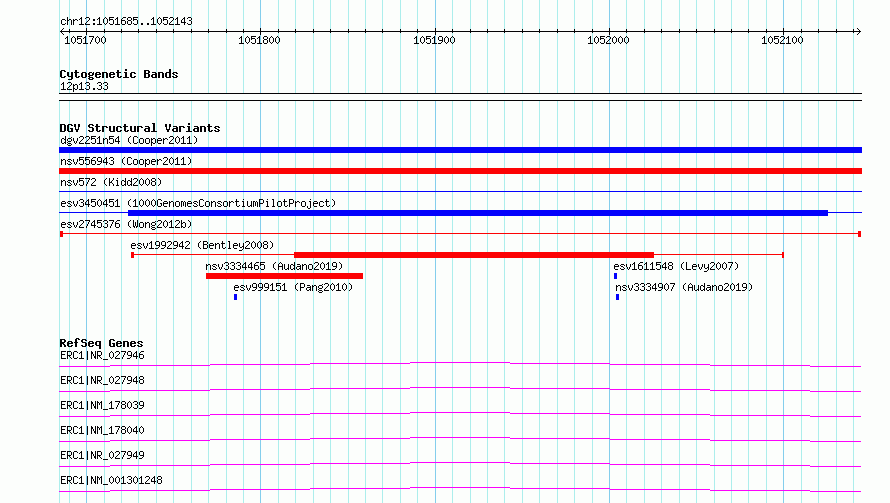Open the ERC1|NR_027948 transcript

tap(102, 380)
